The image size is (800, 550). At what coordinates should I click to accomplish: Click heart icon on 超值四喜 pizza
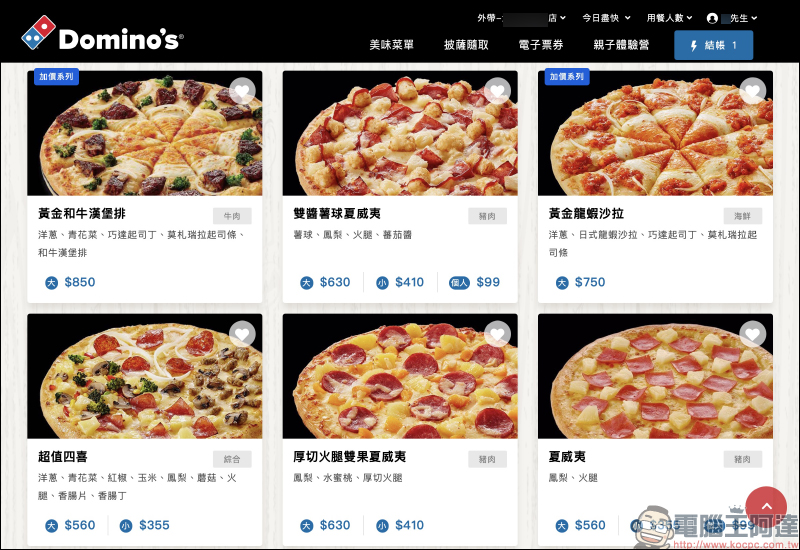point(242,334)
